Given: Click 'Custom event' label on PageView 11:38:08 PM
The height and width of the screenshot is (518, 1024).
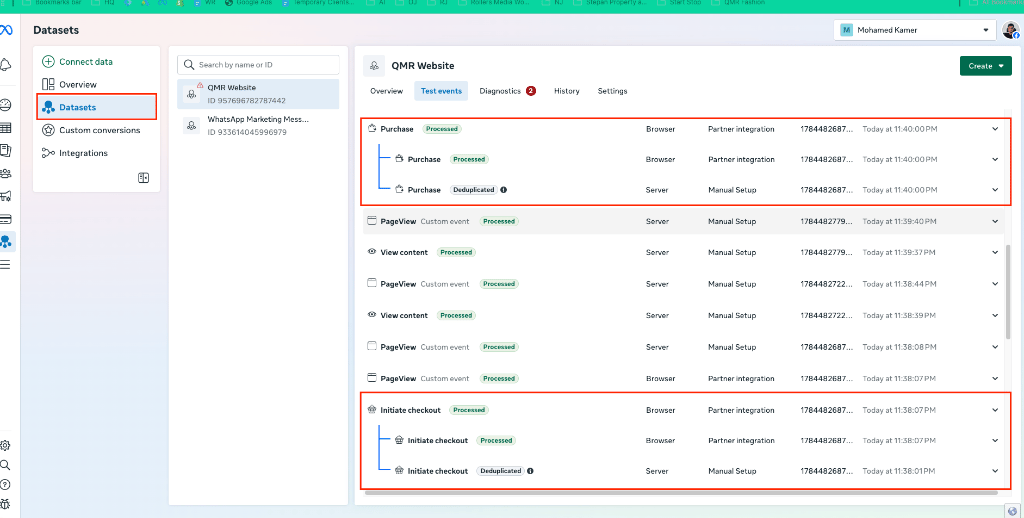Looking at the screenshot, I should [x=445, y=347].
